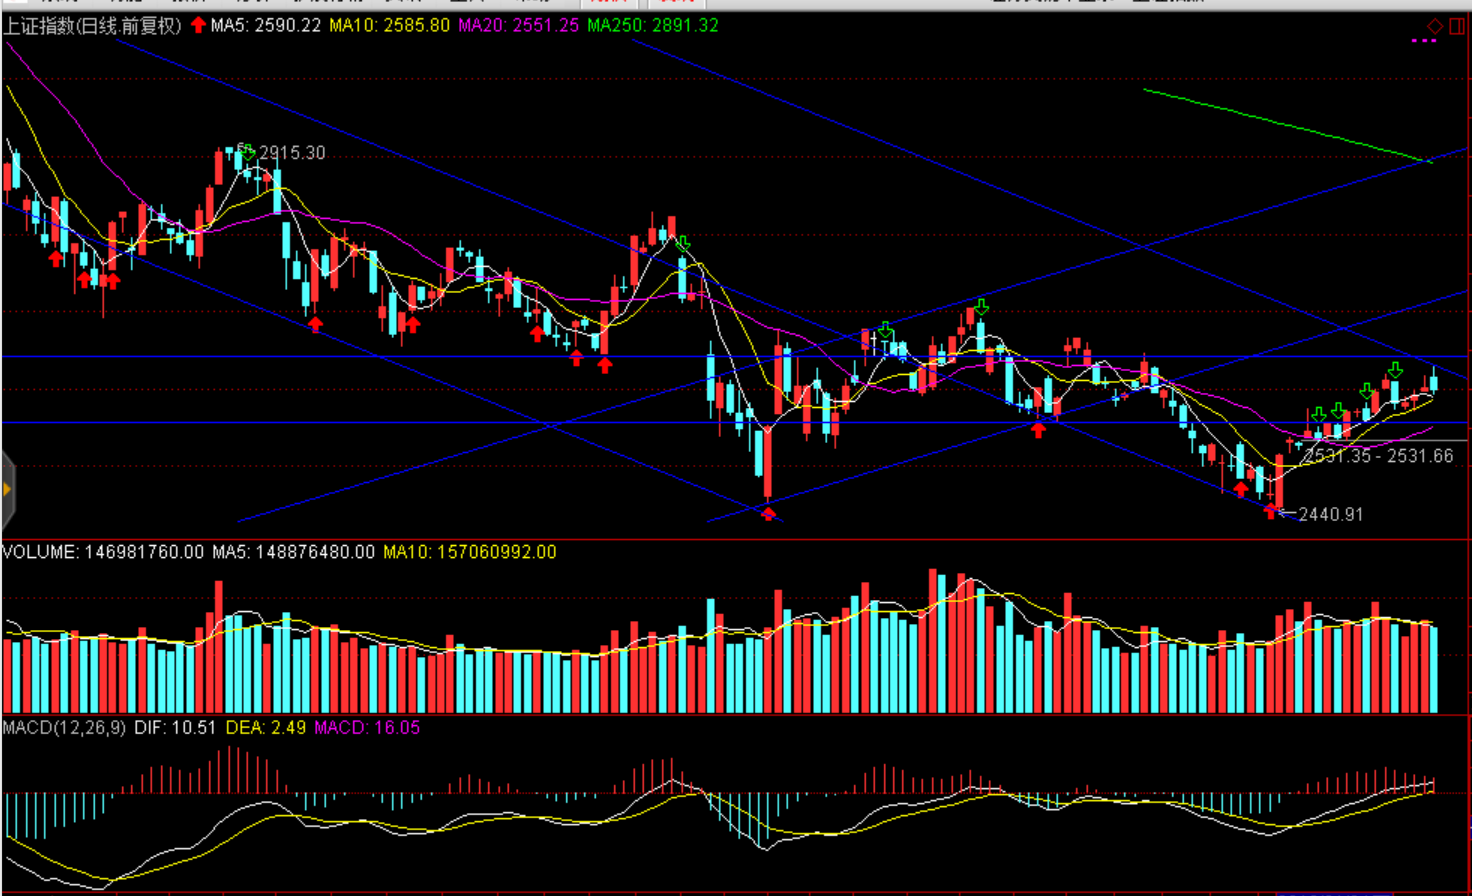Screen dimensions: 1472x896
Task: Open the MACD(12,26,9) indicator settings label
Action: tap(64, 727)
